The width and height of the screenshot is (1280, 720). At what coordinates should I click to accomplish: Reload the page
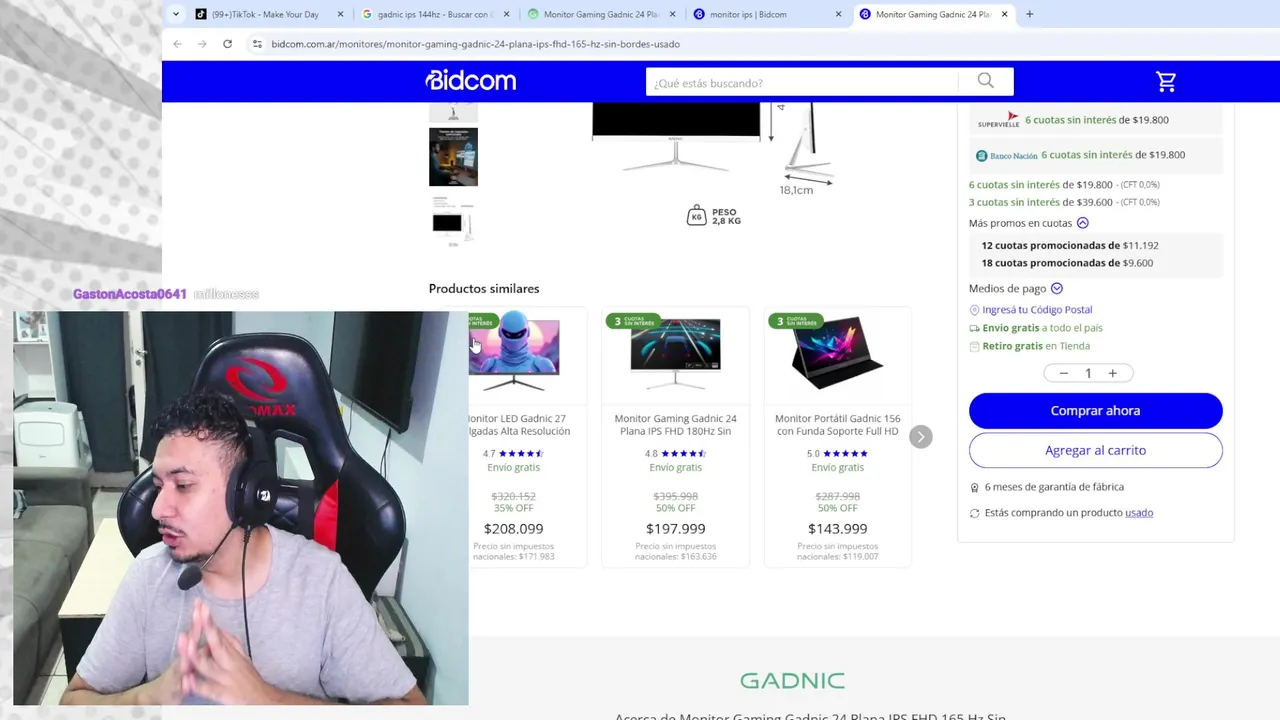click(227, 44)
